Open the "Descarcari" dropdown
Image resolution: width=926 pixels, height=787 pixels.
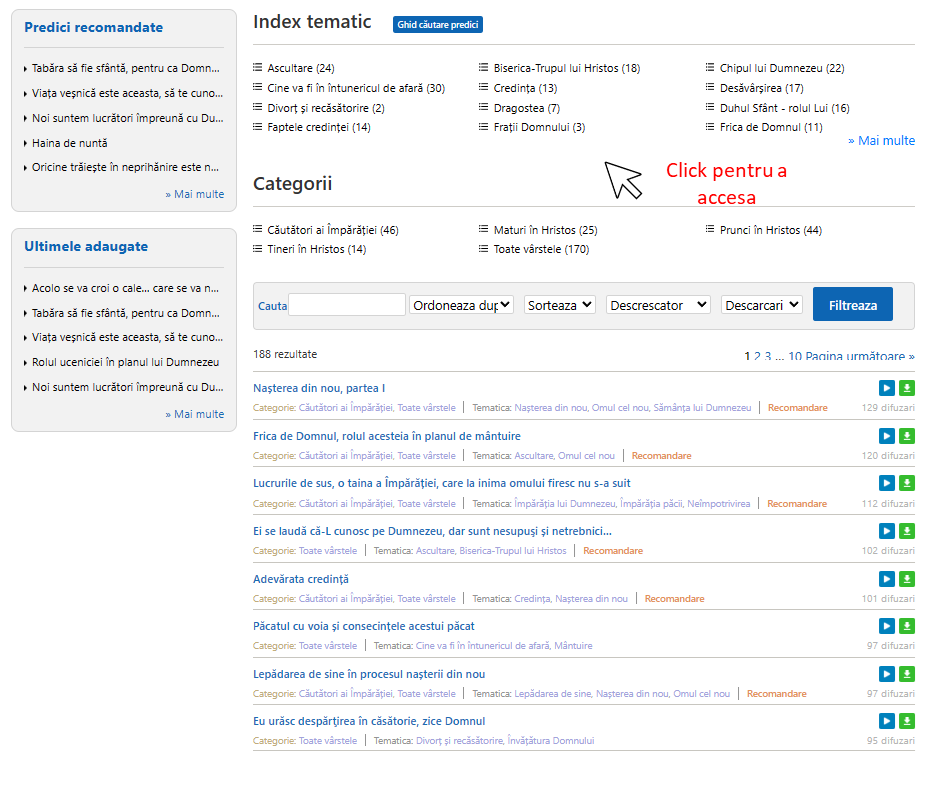761,304
